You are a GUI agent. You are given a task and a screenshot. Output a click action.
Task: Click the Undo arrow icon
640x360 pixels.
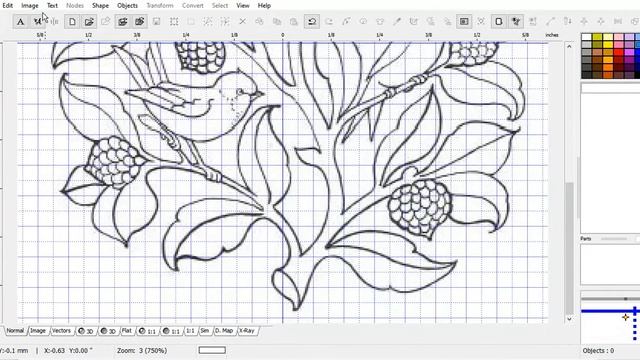point(312,22)
